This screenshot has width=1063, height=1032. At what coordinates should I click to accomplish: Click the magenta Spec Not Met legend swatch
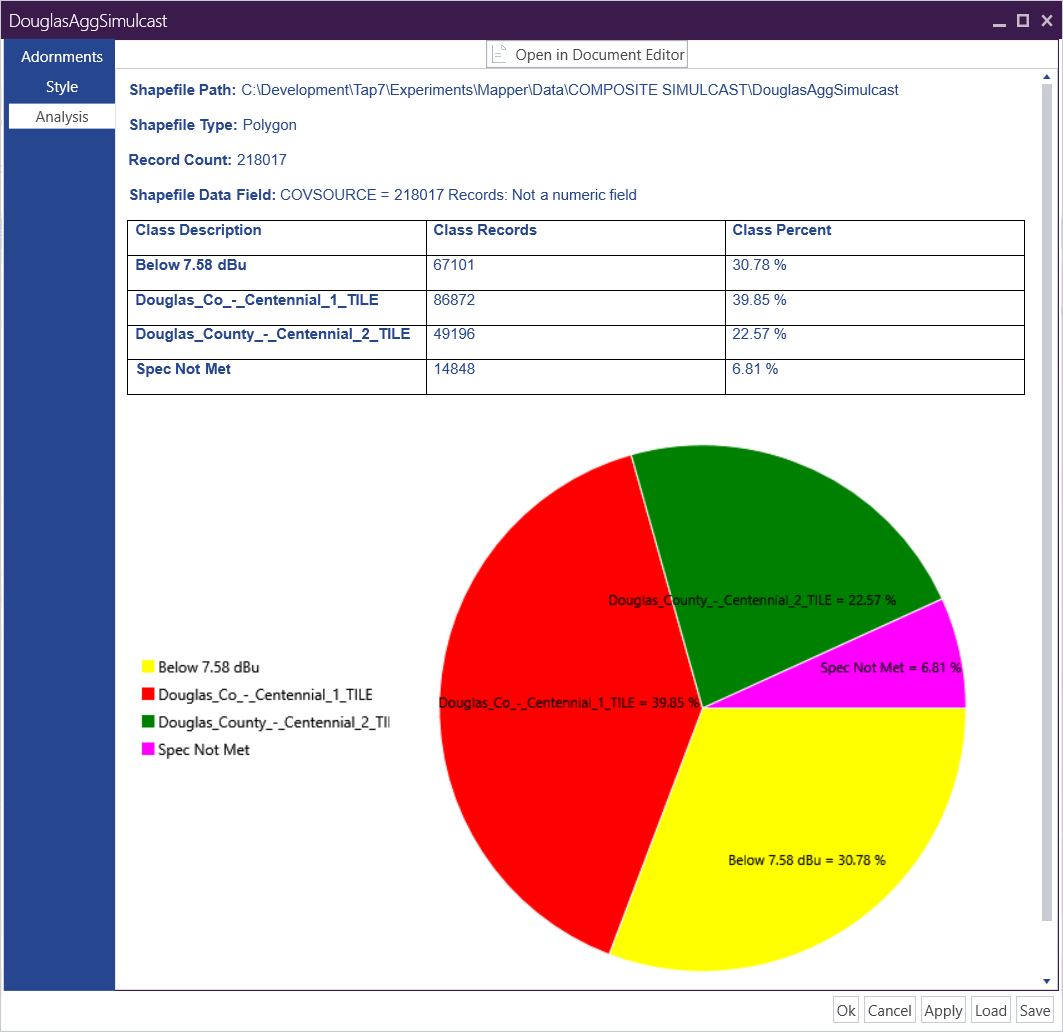click(148, 749)
